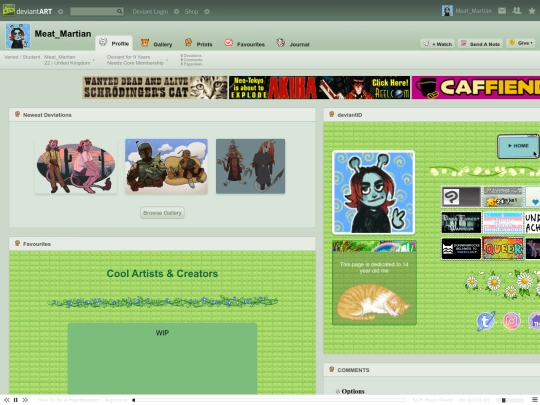Screen dimensions: 540x405
Task: Click the small user avatar in top bar
Action: click(447, 11)
